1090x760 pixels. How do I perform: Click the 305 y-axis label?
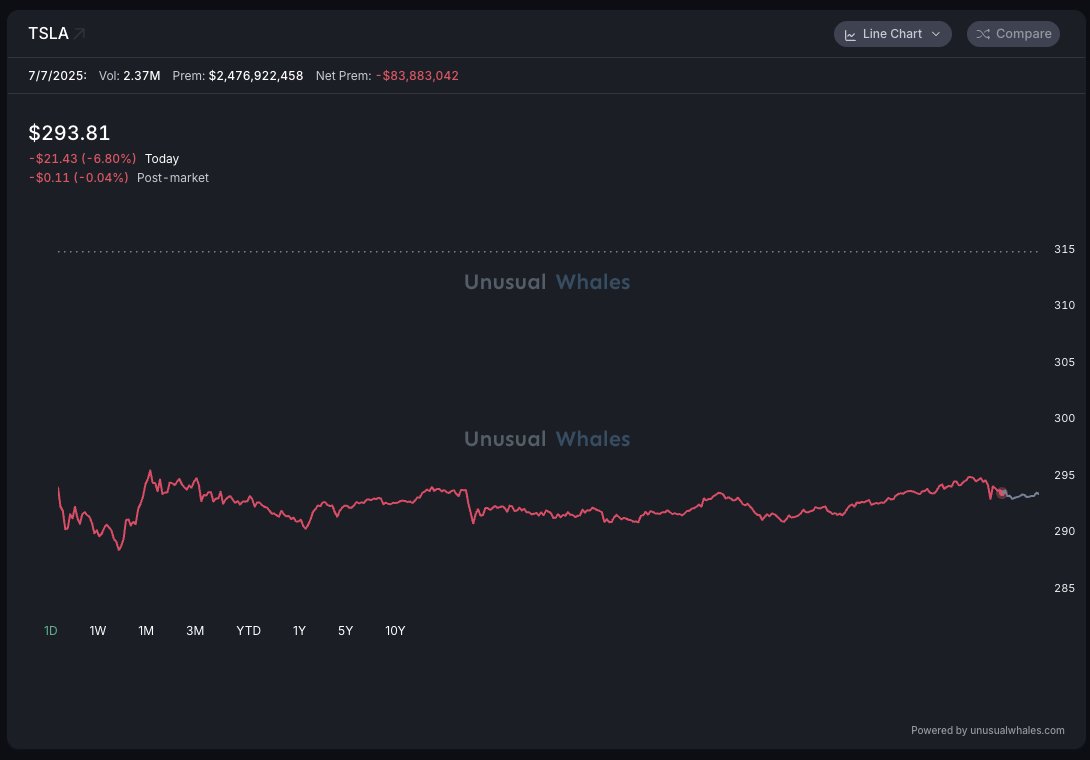[x=1064, y=362]
